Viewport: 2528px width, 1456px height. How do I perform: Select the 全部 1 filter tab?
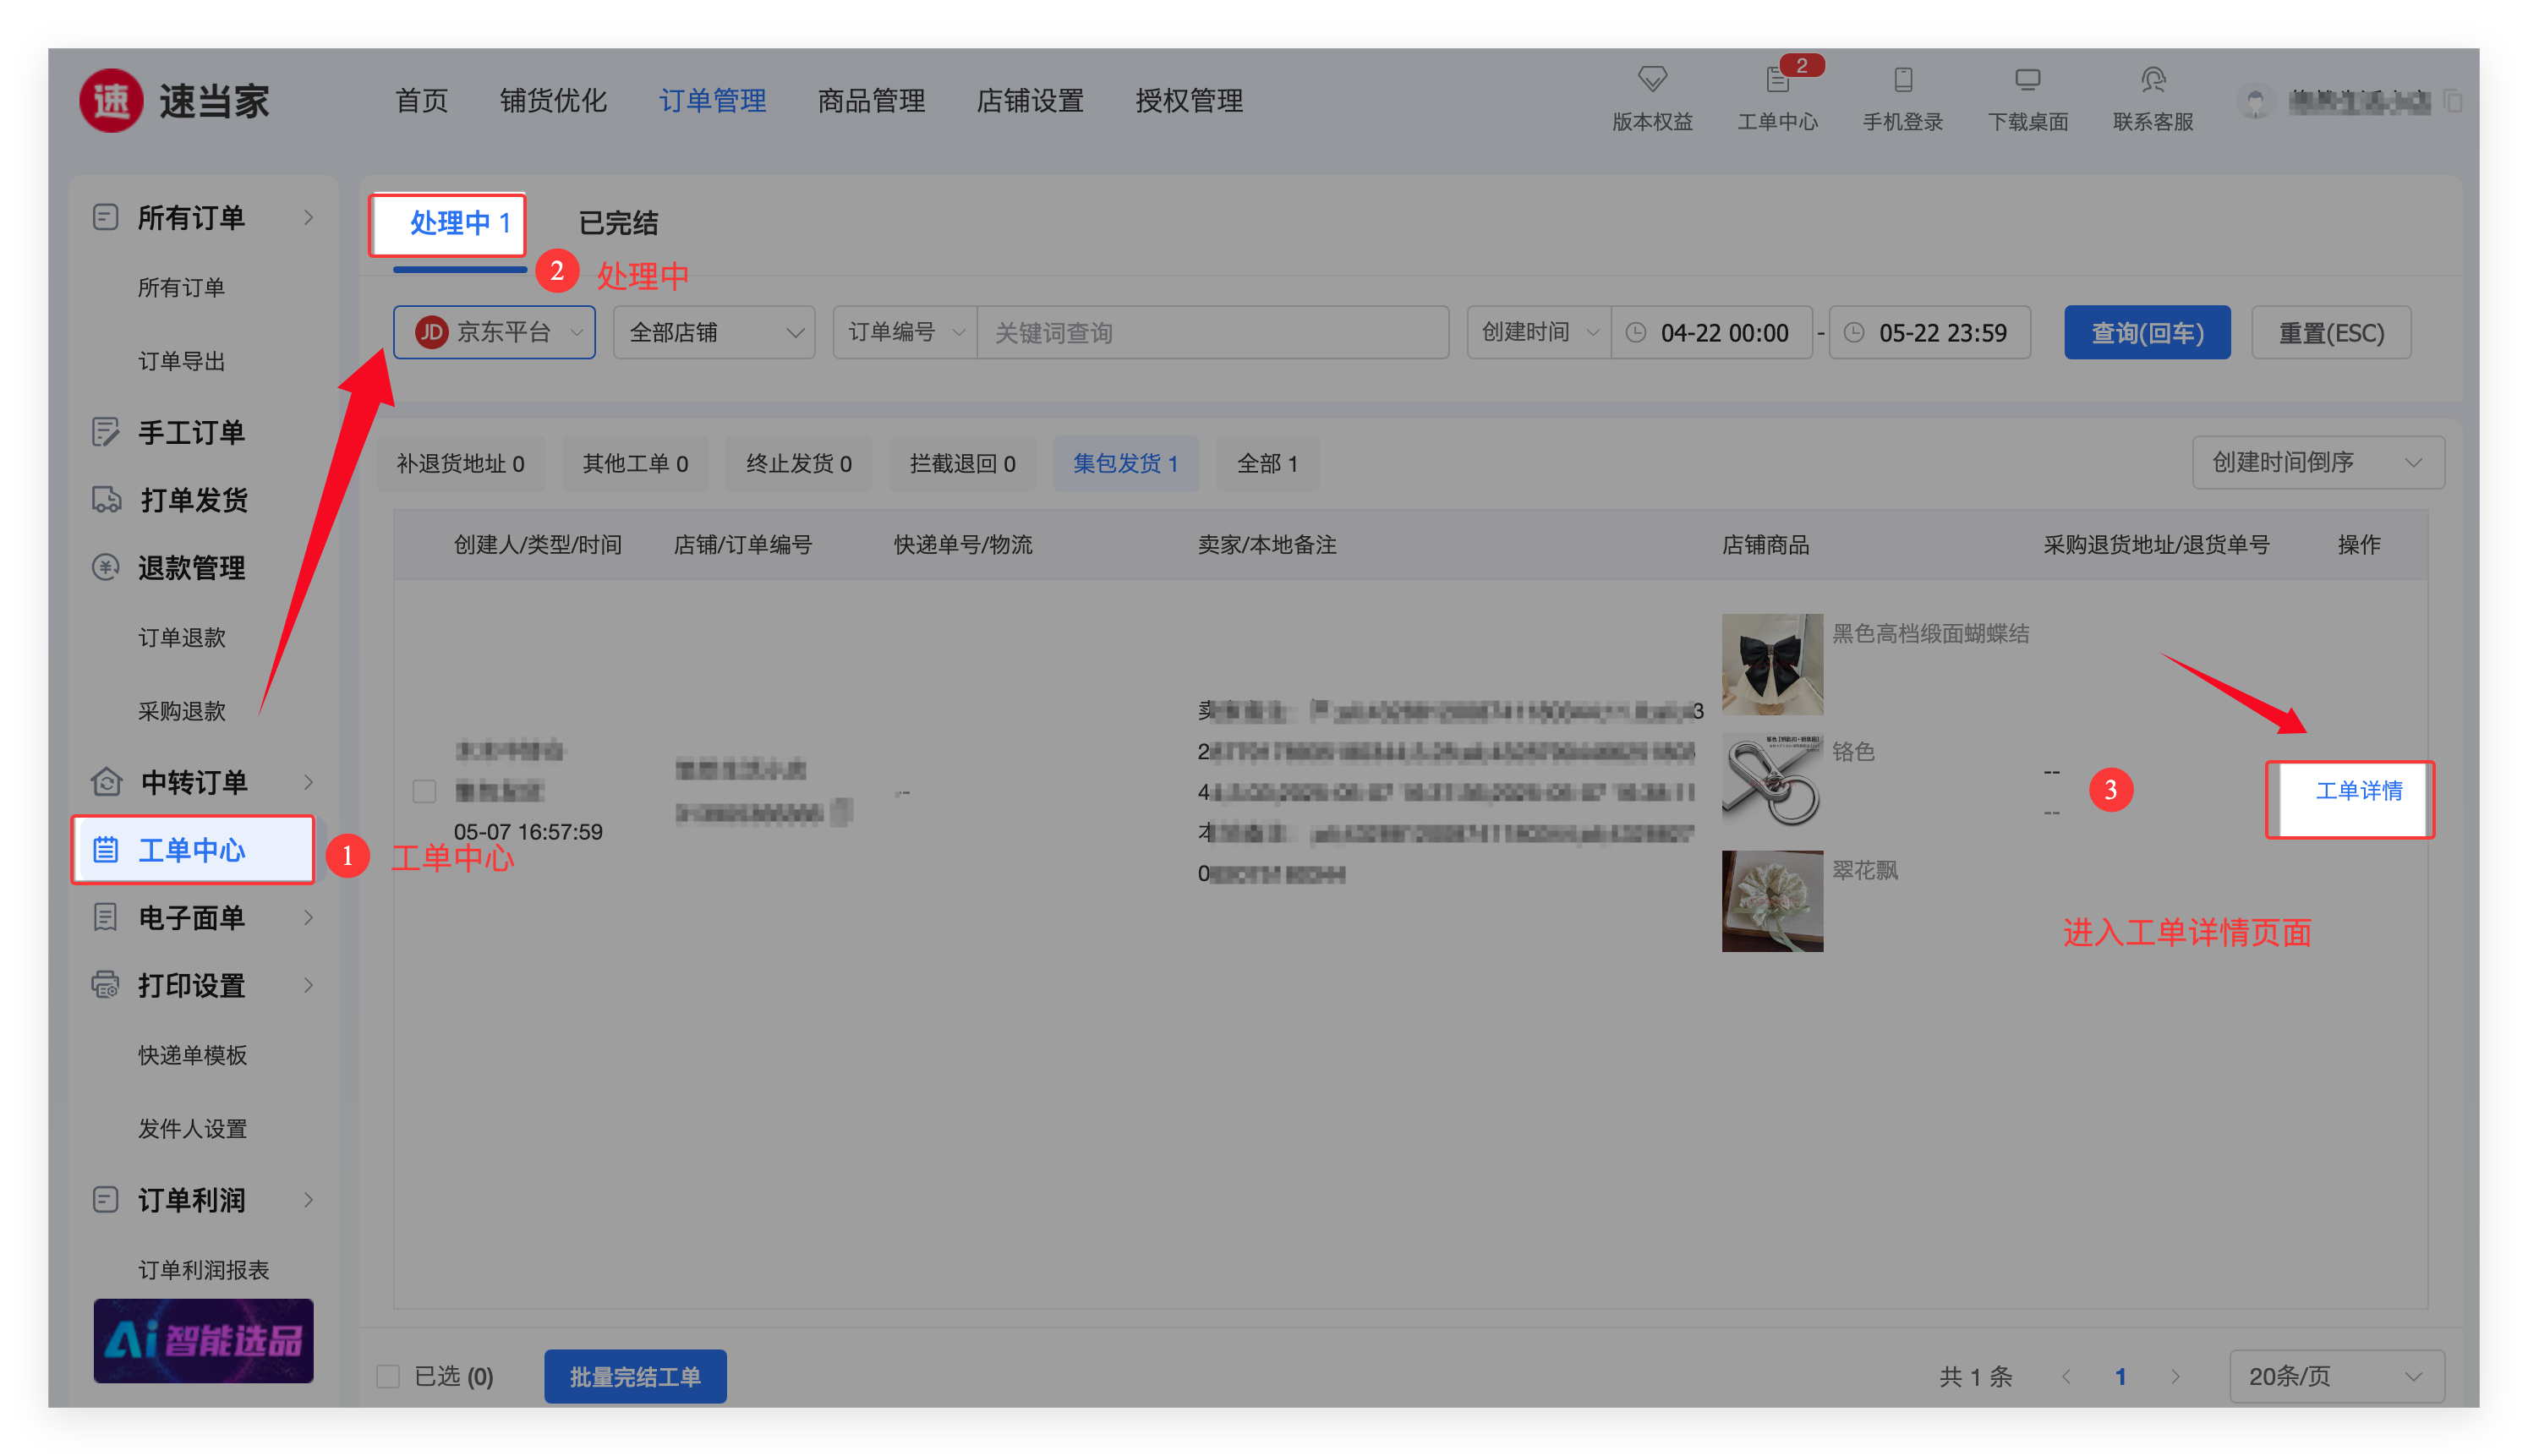click(1266, 463)
